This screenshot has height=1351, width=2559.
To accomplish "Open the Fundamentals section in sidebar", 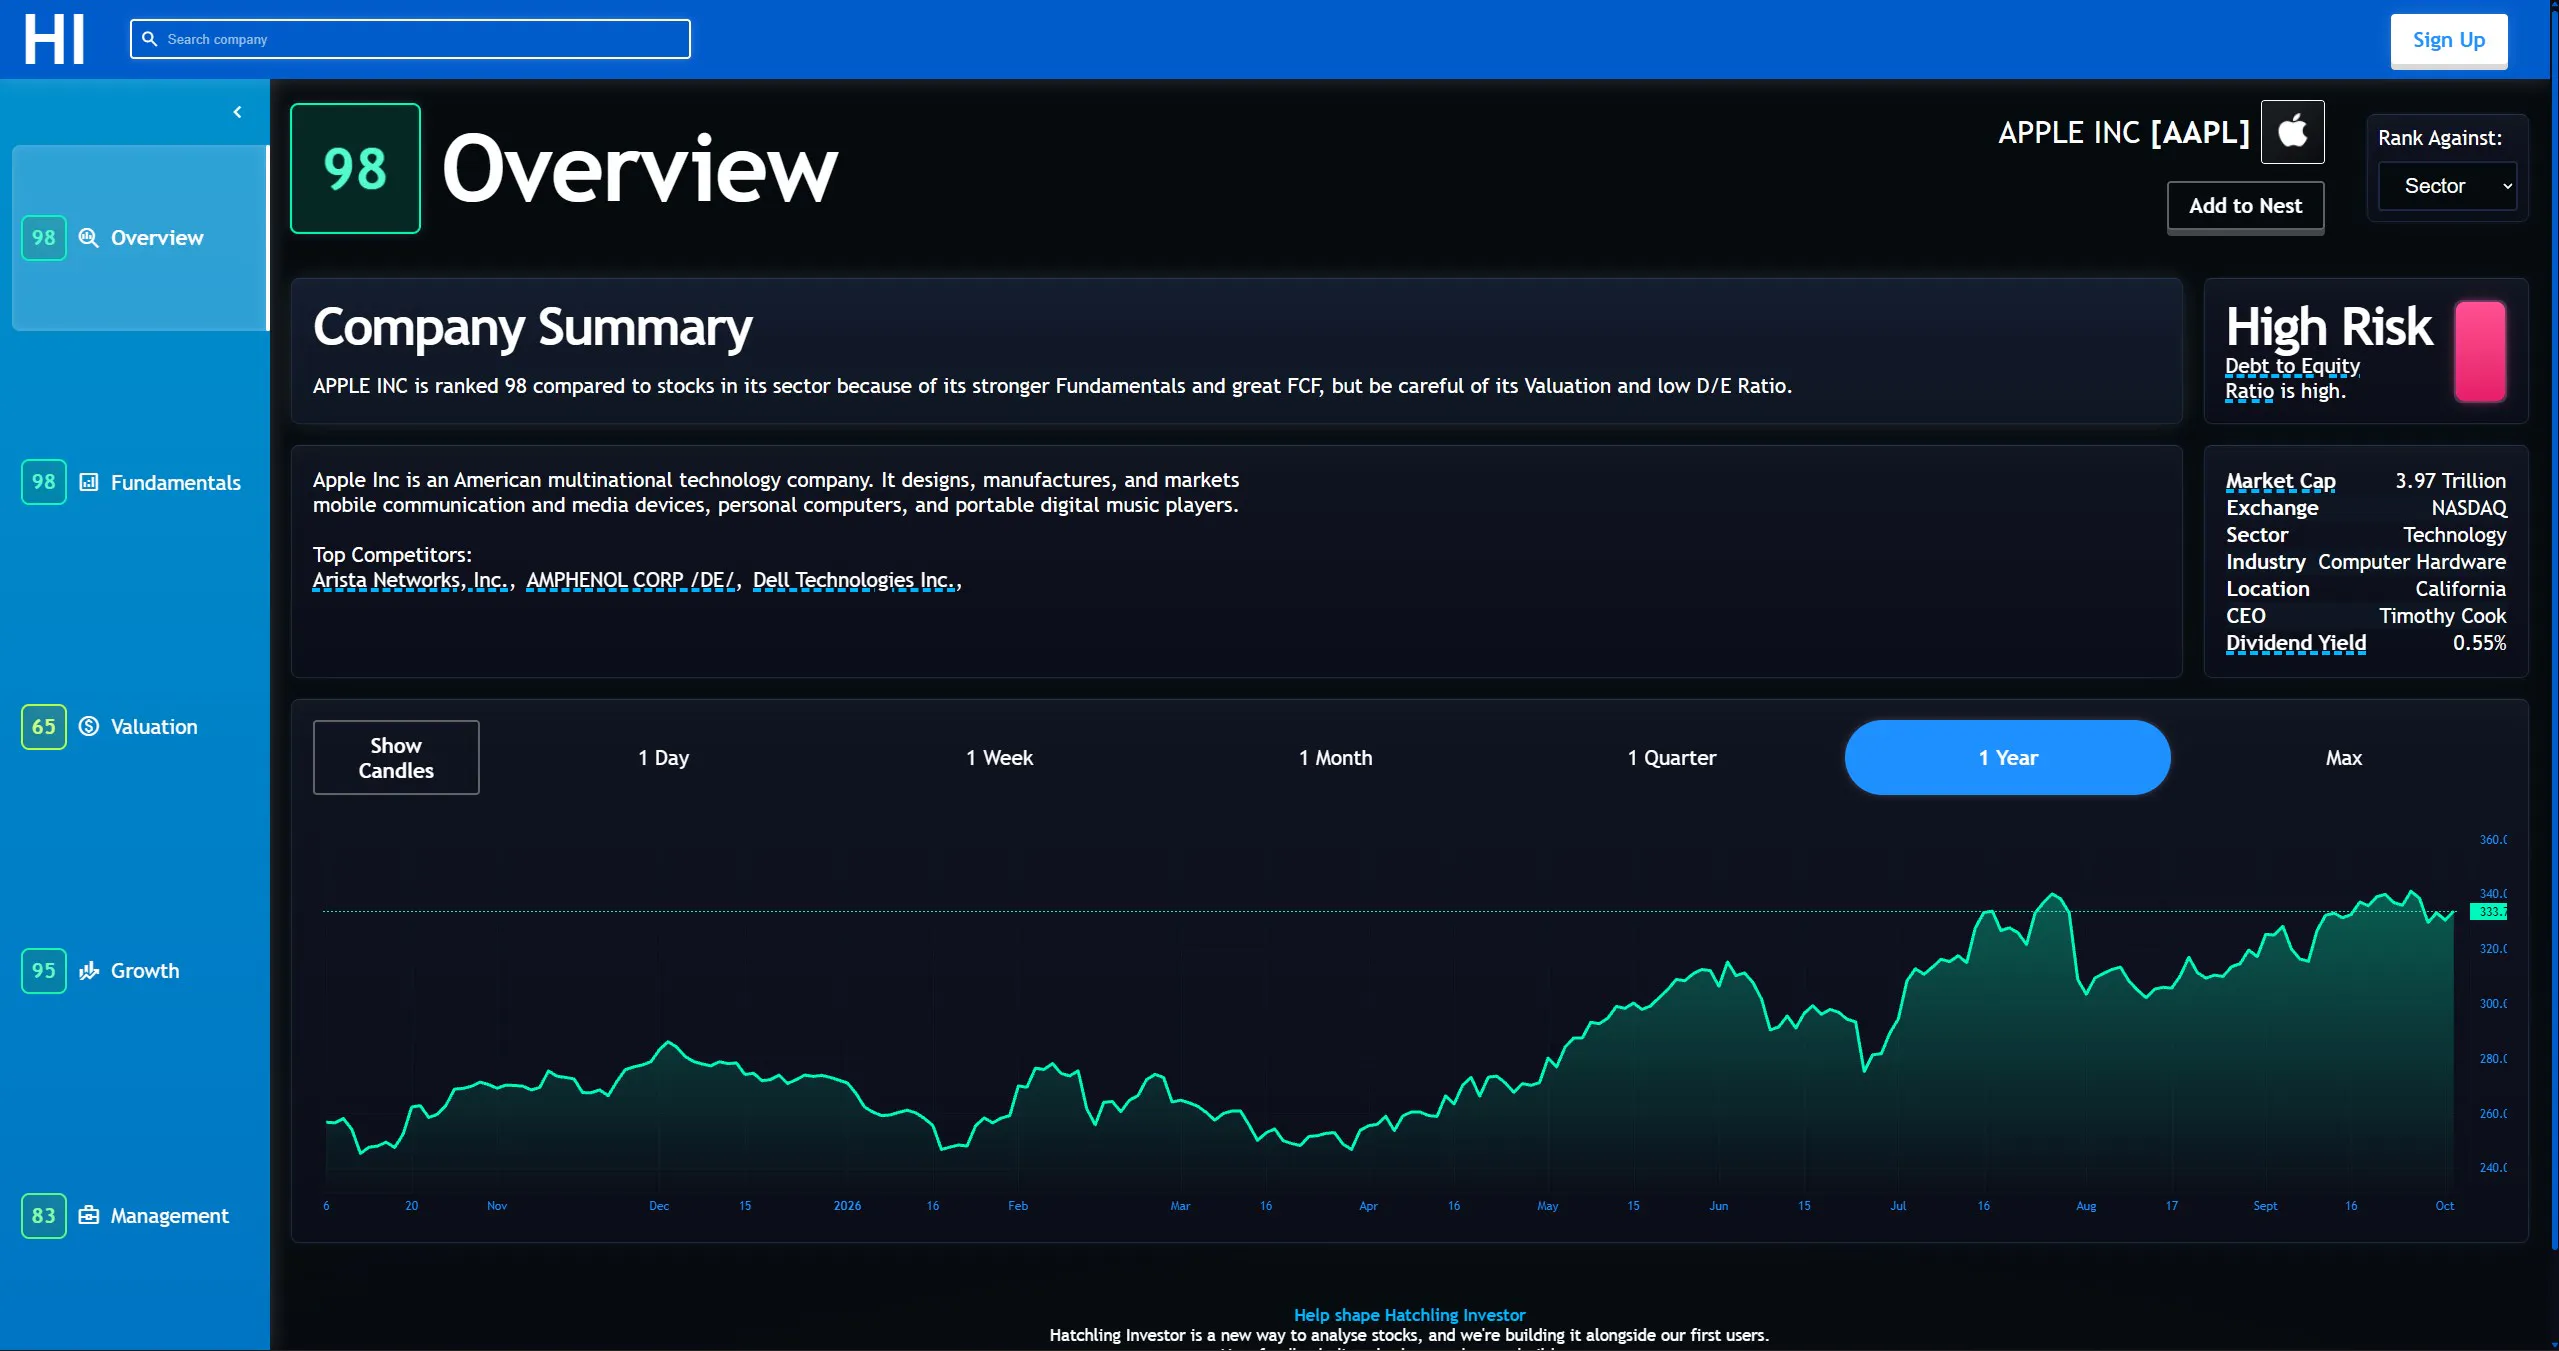I will [x=140, y=482].
